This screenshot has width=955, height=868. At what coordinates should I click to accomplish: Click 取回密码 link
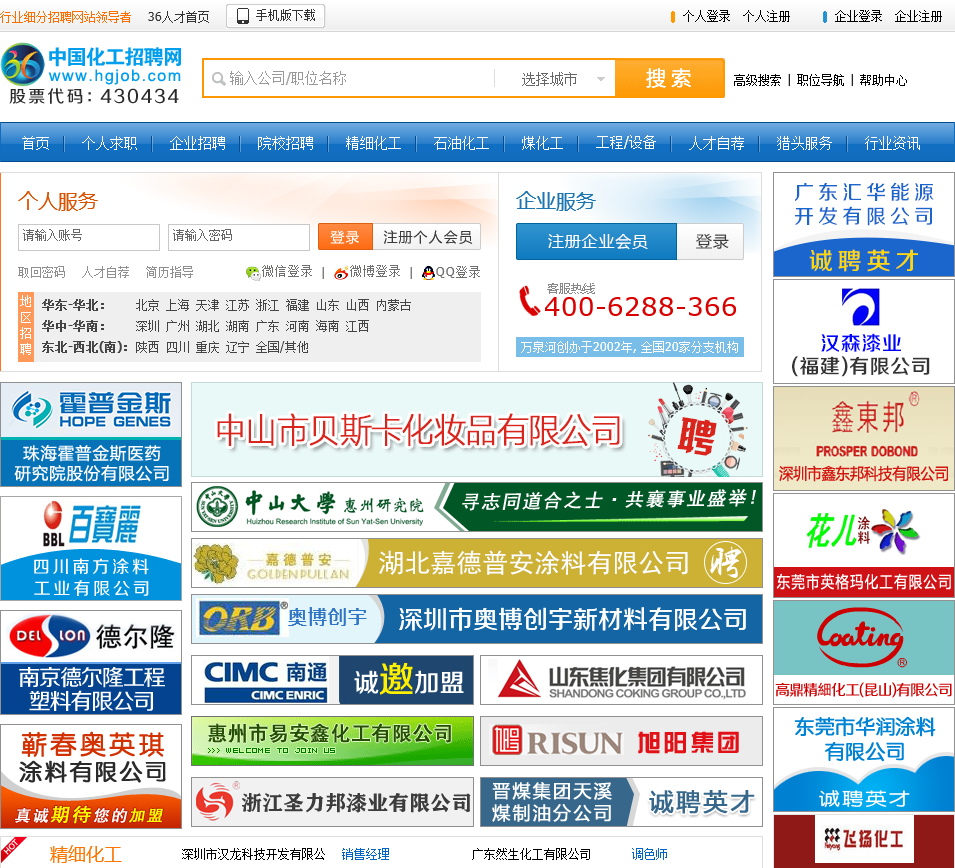tap(41, 272)
